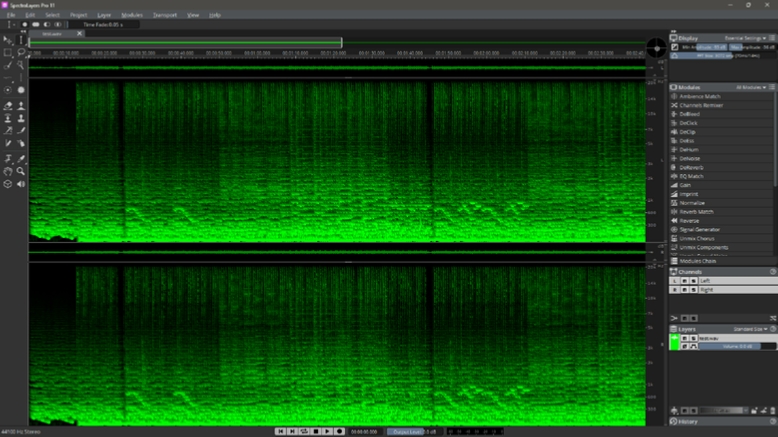Select the Hand pan tool
Screen dimensions: 778x437
tap(8, 171)
